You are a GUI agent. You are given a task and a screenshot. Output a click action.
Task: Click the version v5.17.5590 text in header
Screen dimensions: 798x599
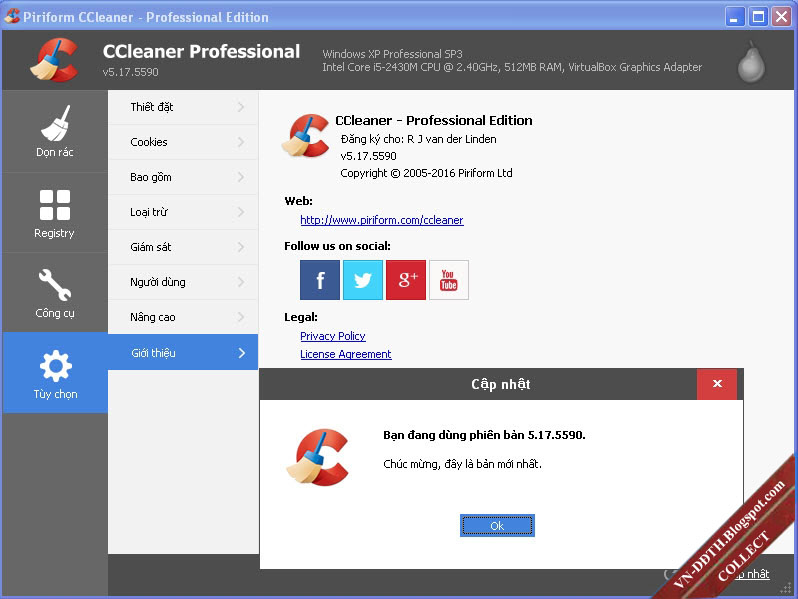click(130, 72)
